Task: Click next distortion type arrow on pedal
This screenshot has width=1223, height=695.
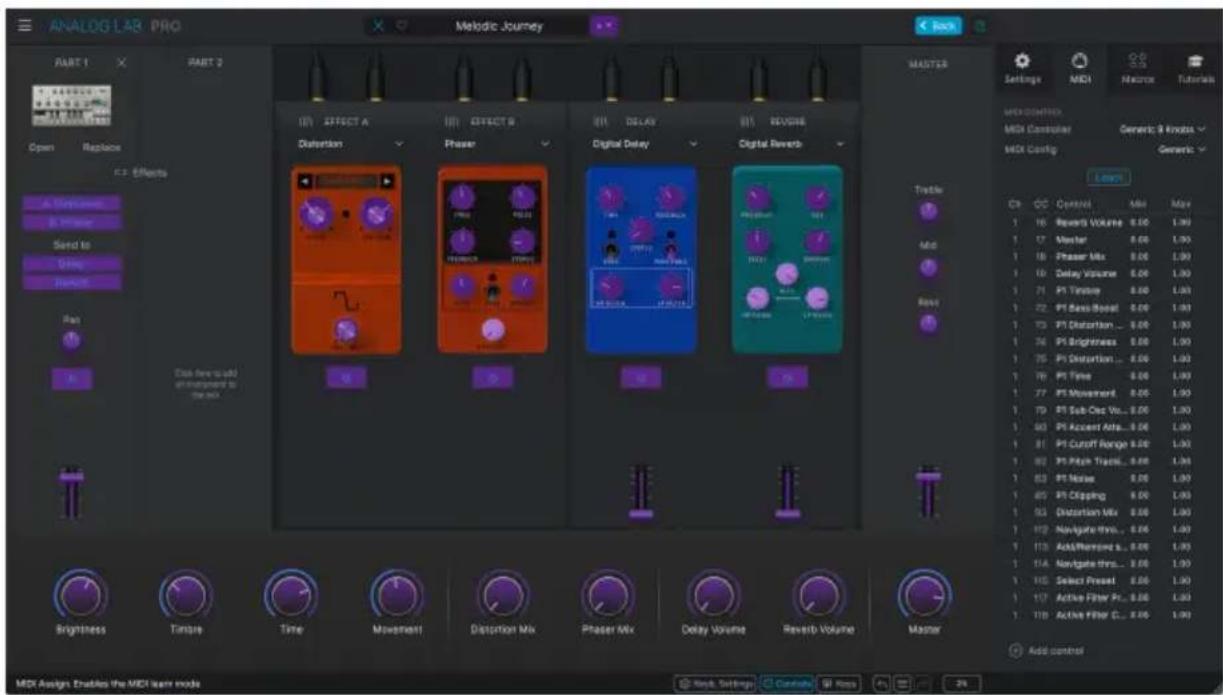Action: (x=385, y=181)
